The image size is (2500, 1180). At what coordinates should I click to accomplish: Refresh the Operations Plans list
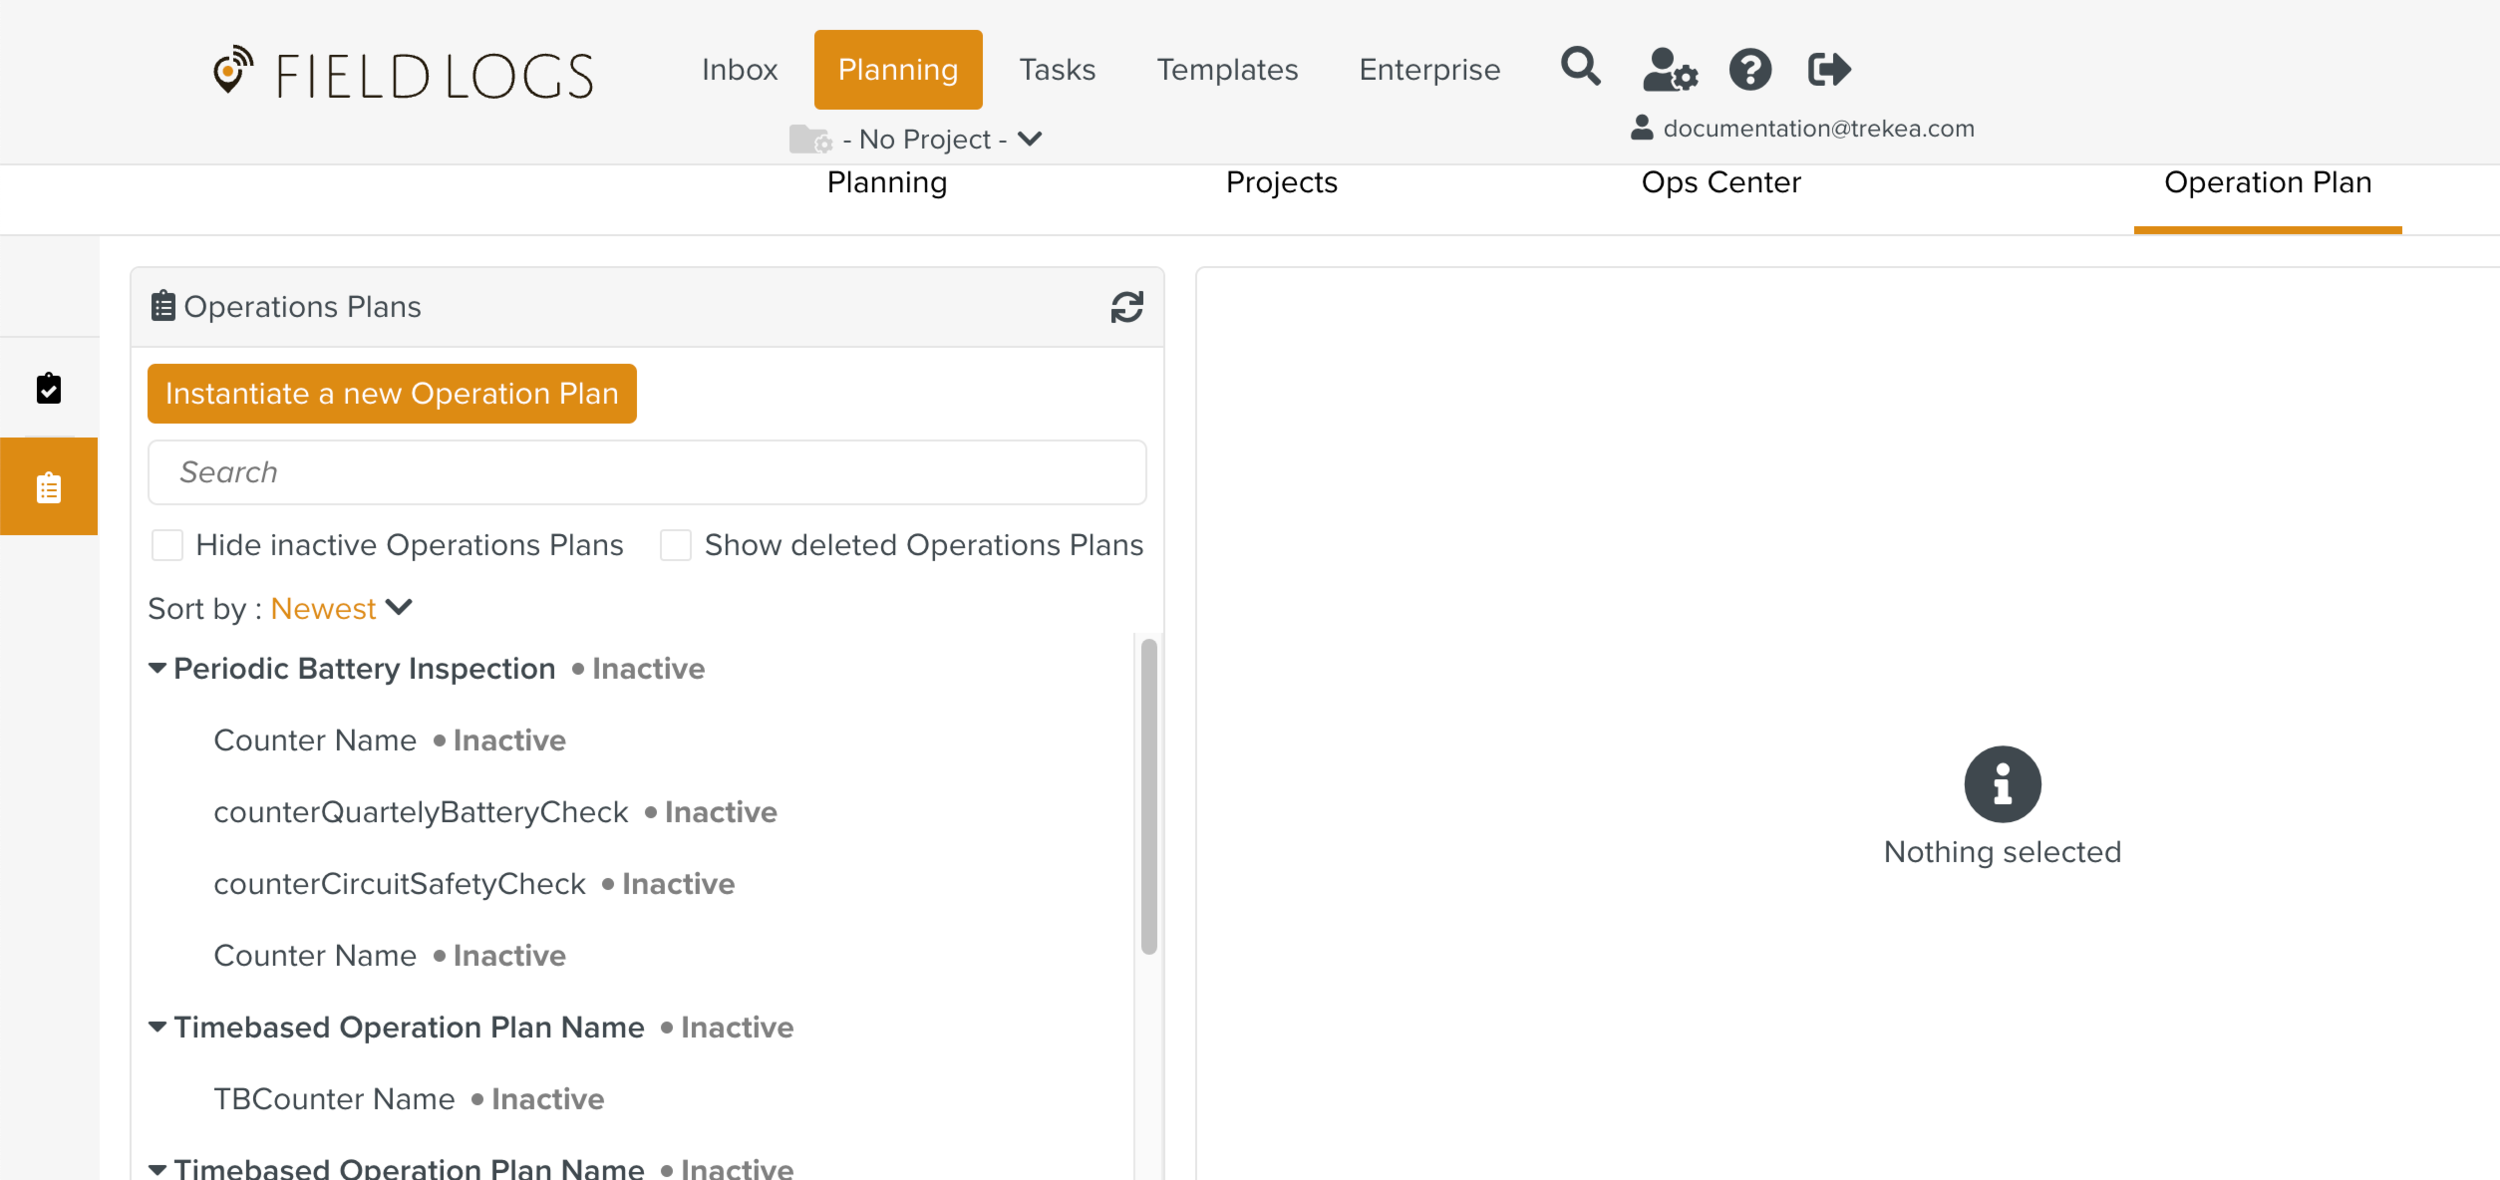coord(1127,307)
